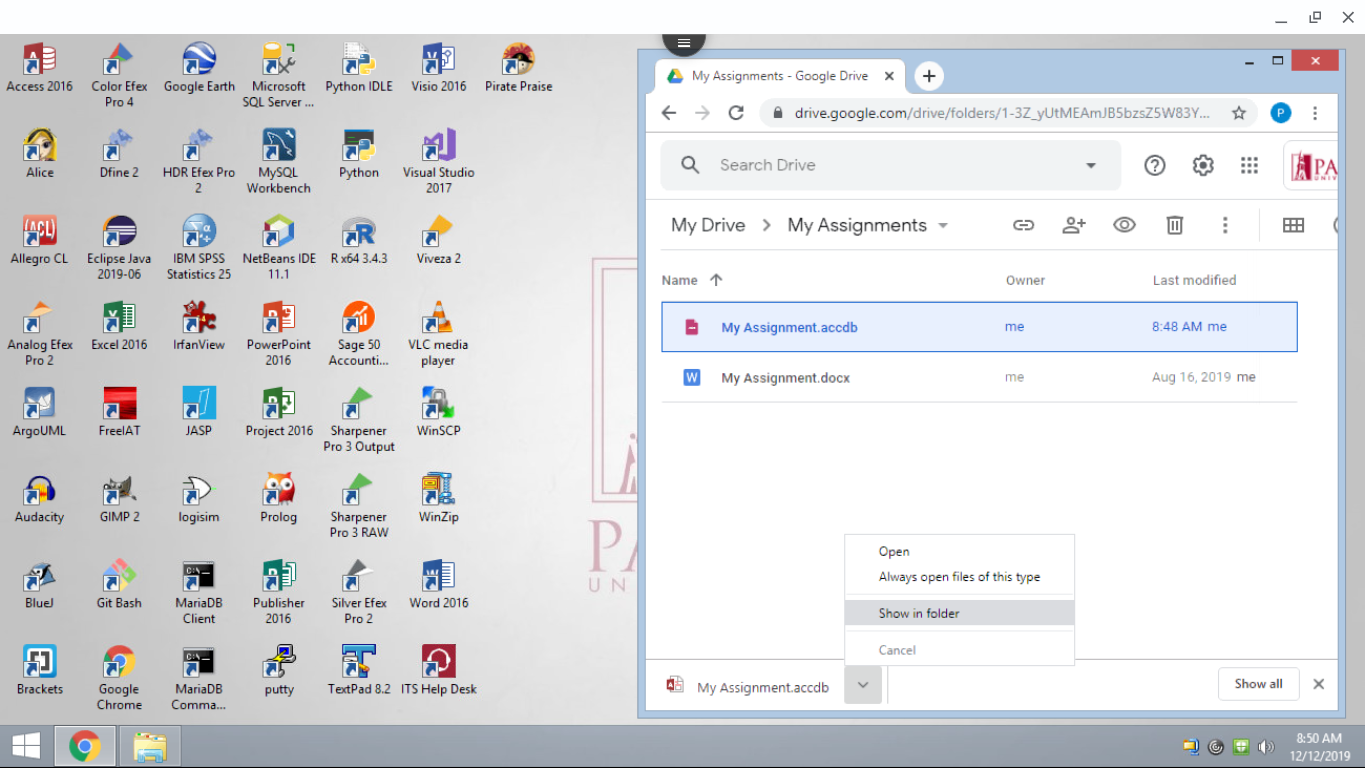Open the Drive help question mark
Image resolution: width=1365 pixels, height=768 pixels.
click(1154, 165)
